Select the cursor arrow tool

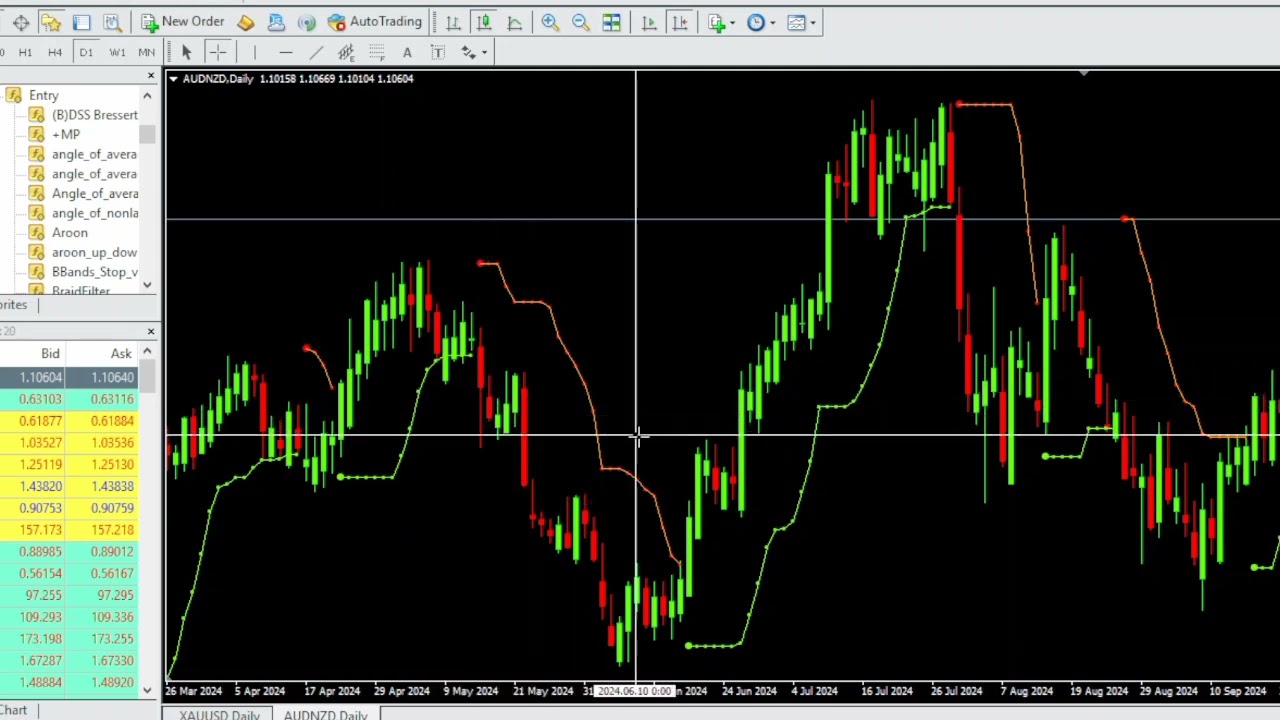point(186,52)
